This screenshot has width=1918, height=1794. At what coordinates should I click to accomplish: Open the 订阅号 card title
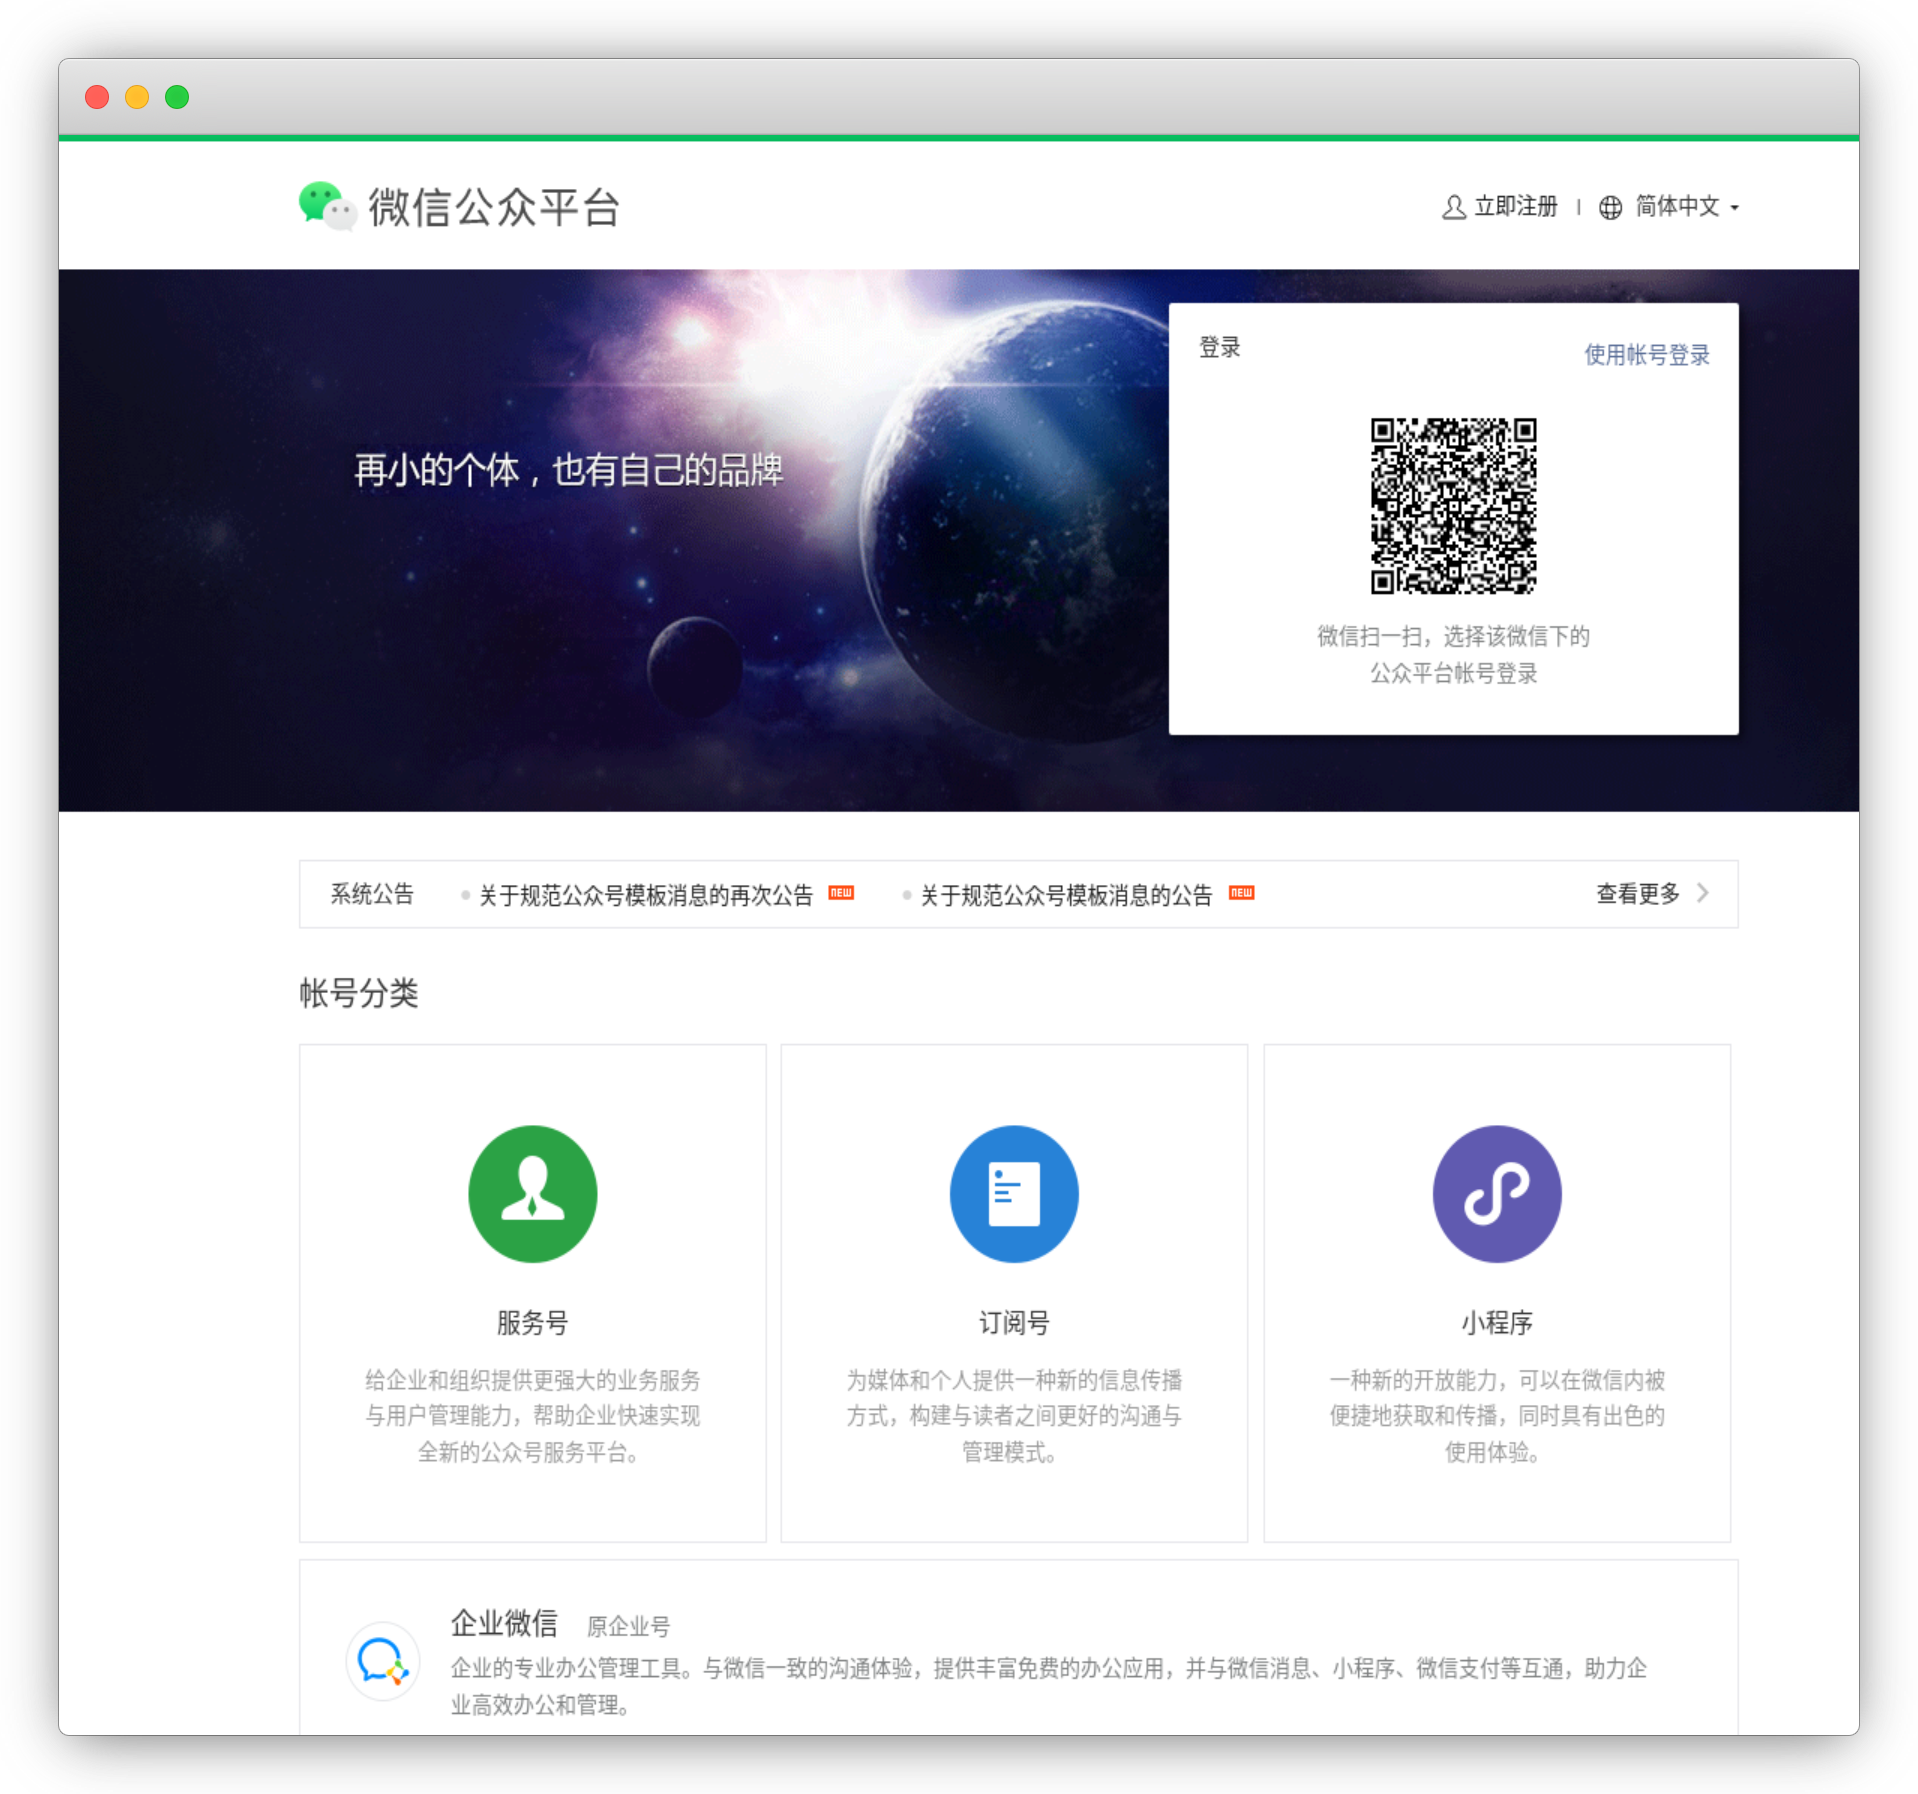(1014, 1322)
